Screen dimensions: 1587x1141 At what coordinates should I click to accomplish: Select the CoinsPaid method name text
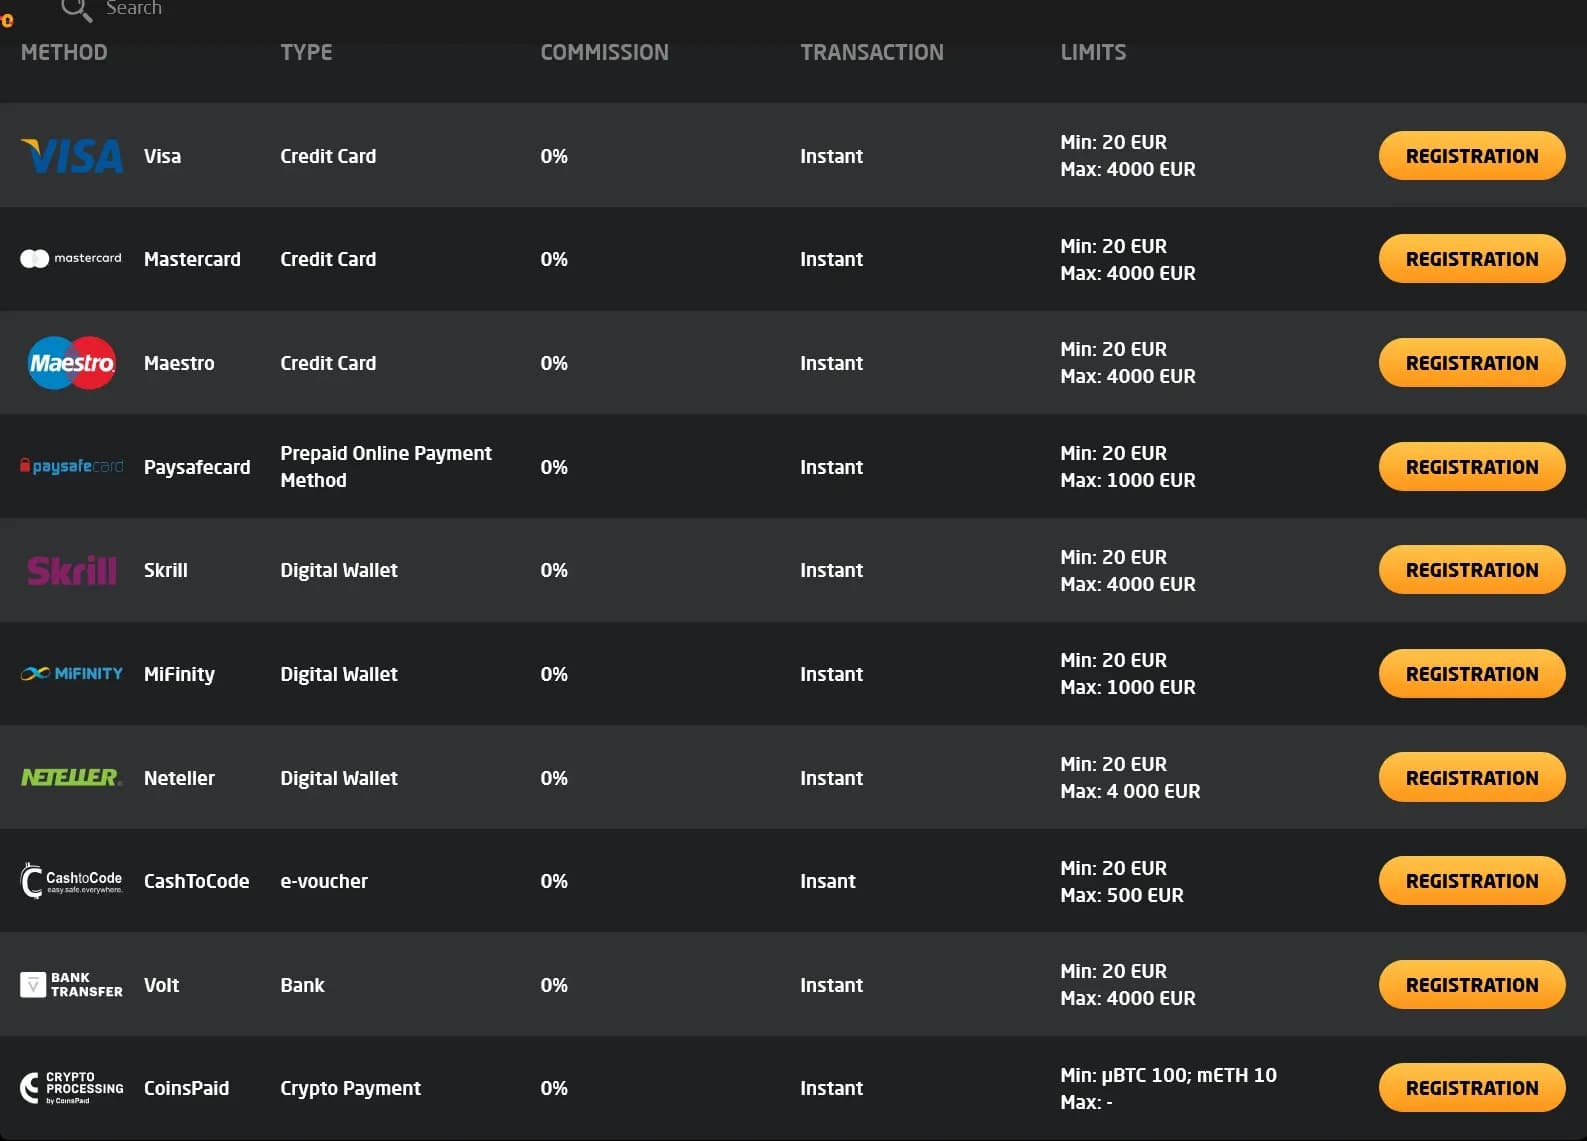click(186, 1088)
